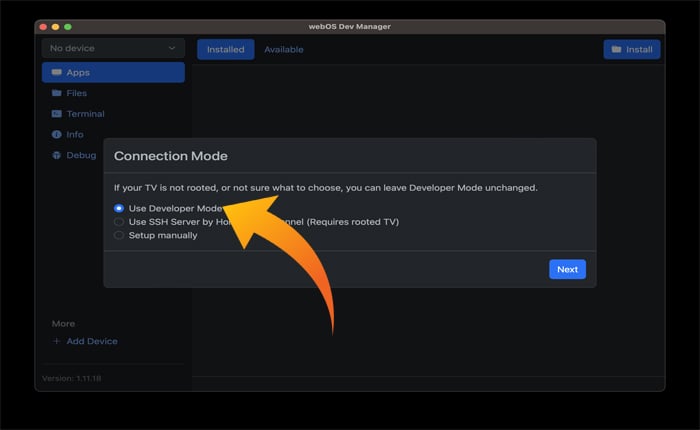Select the Use Developer Mode radio button
This screenshot has width=700, height=430.
pos(119,208)
